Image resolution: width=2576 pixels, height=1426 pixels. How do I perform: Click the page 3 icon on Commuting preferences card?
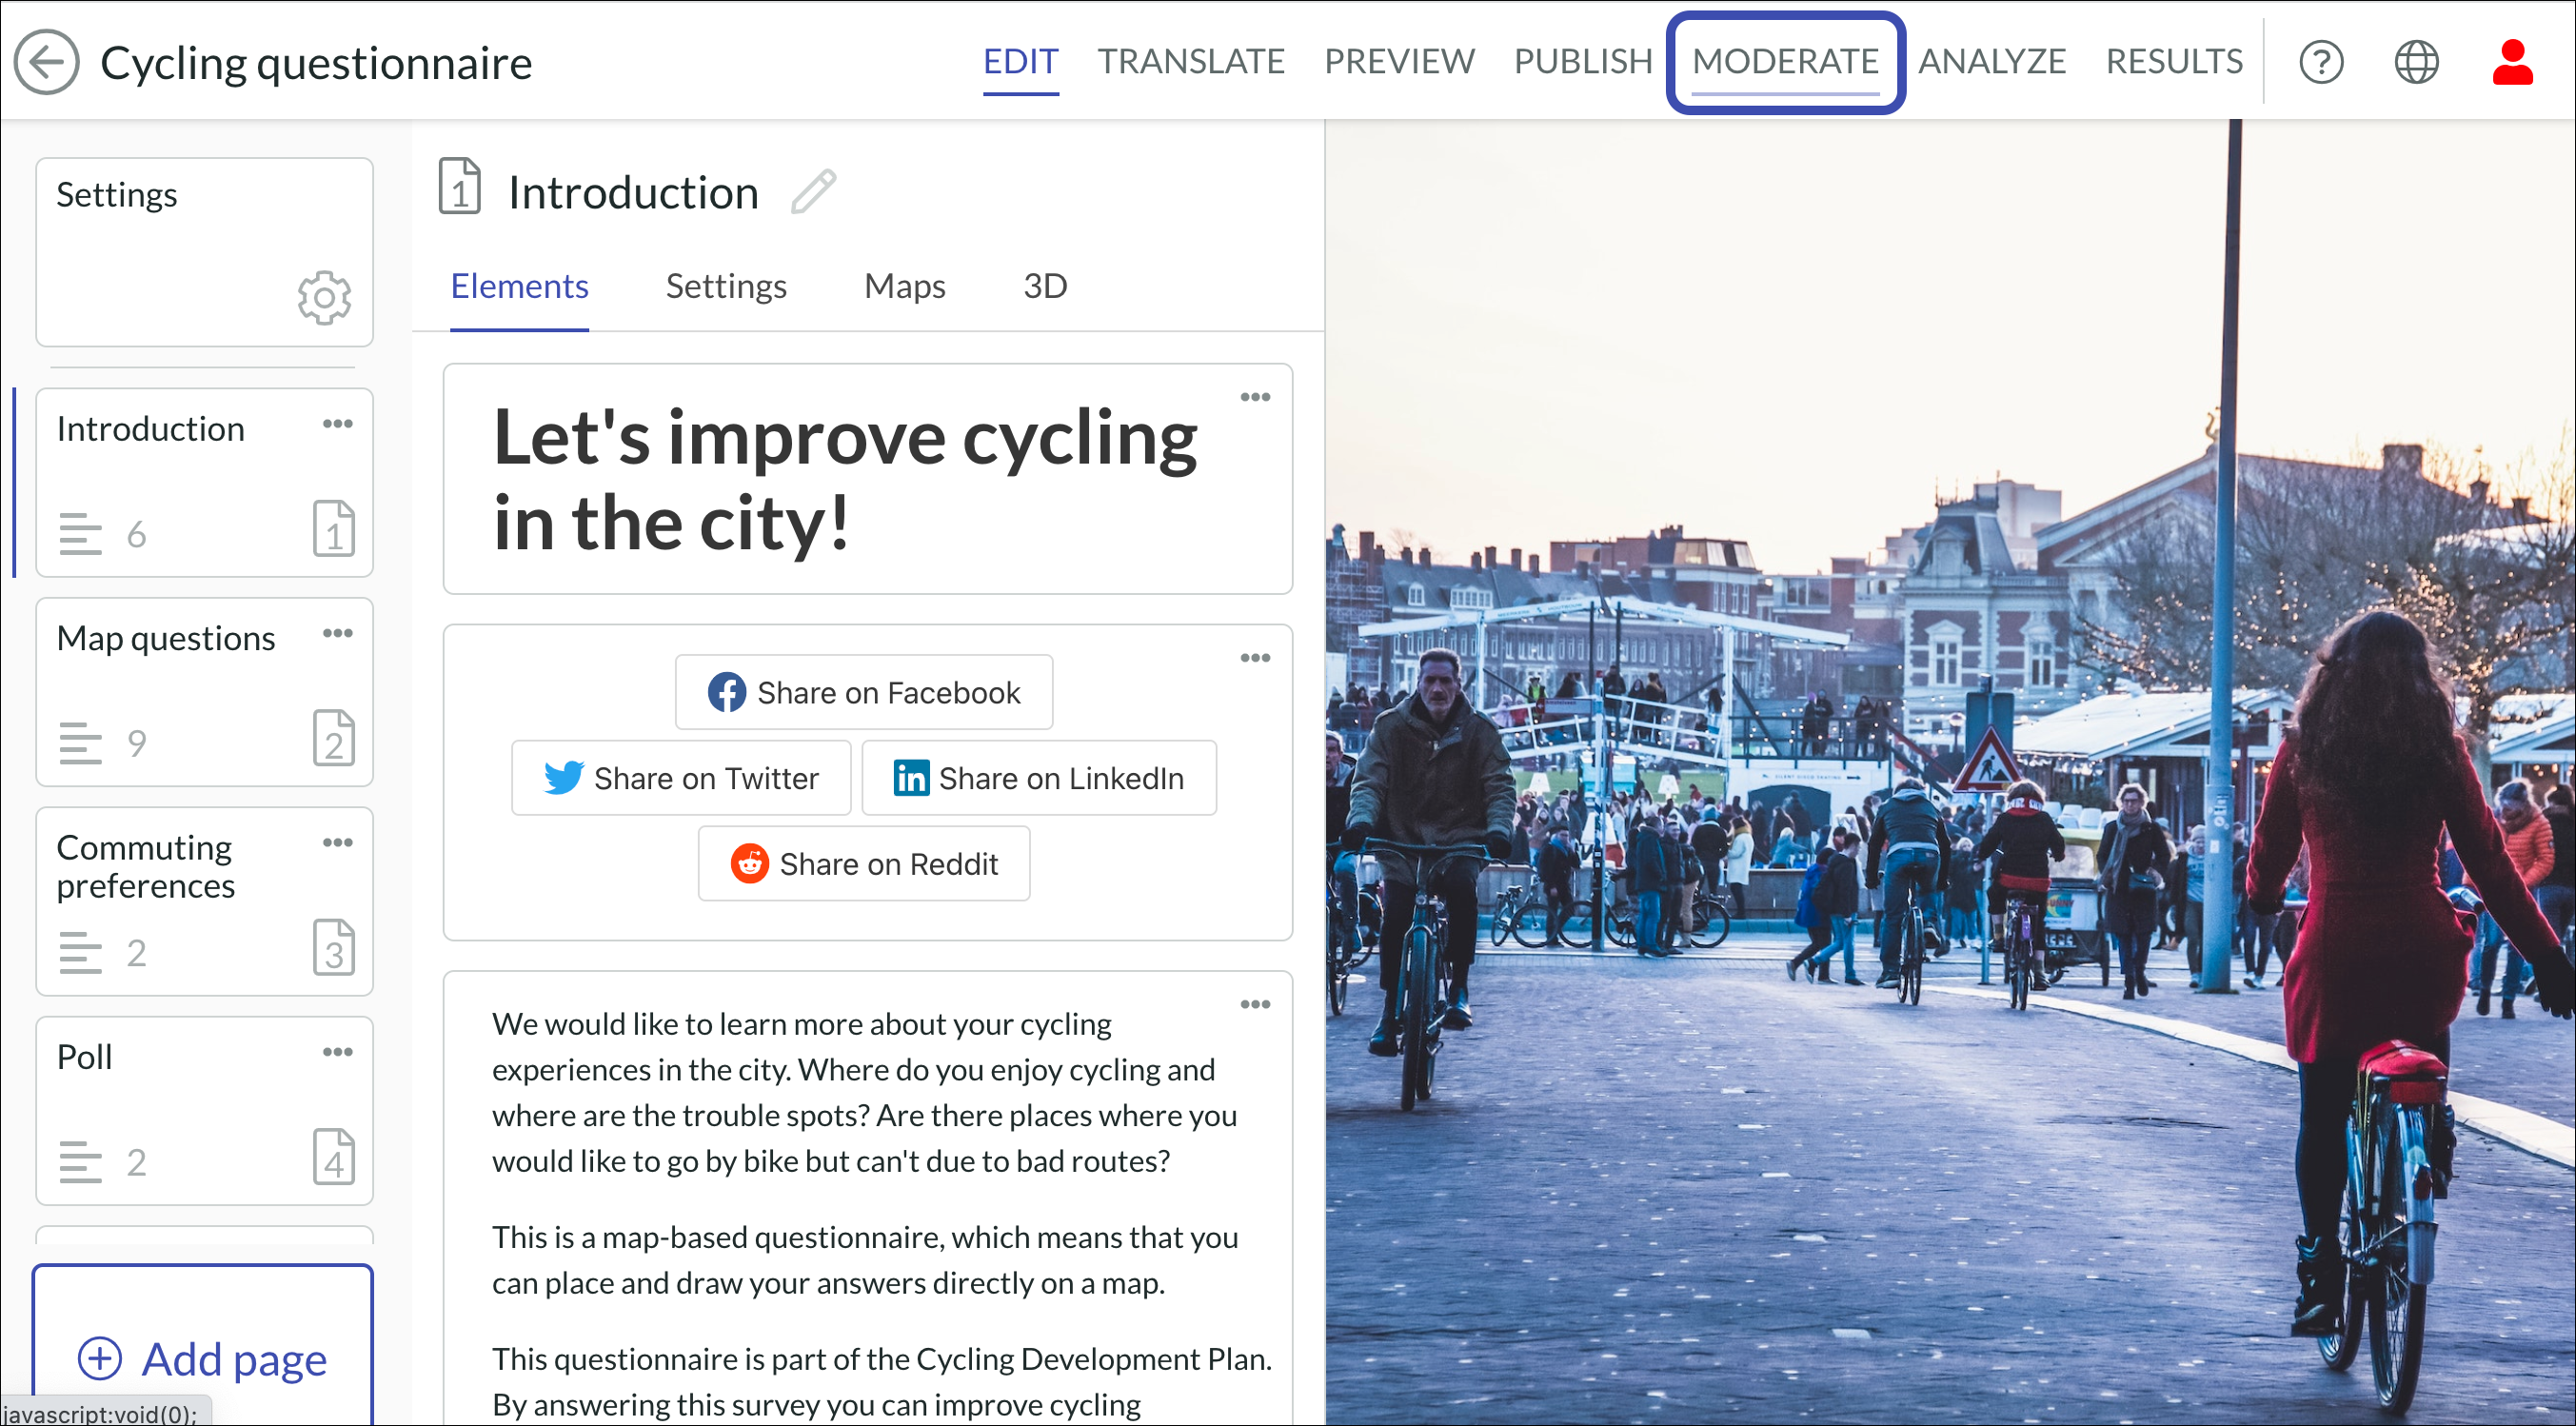coord(333,947)
